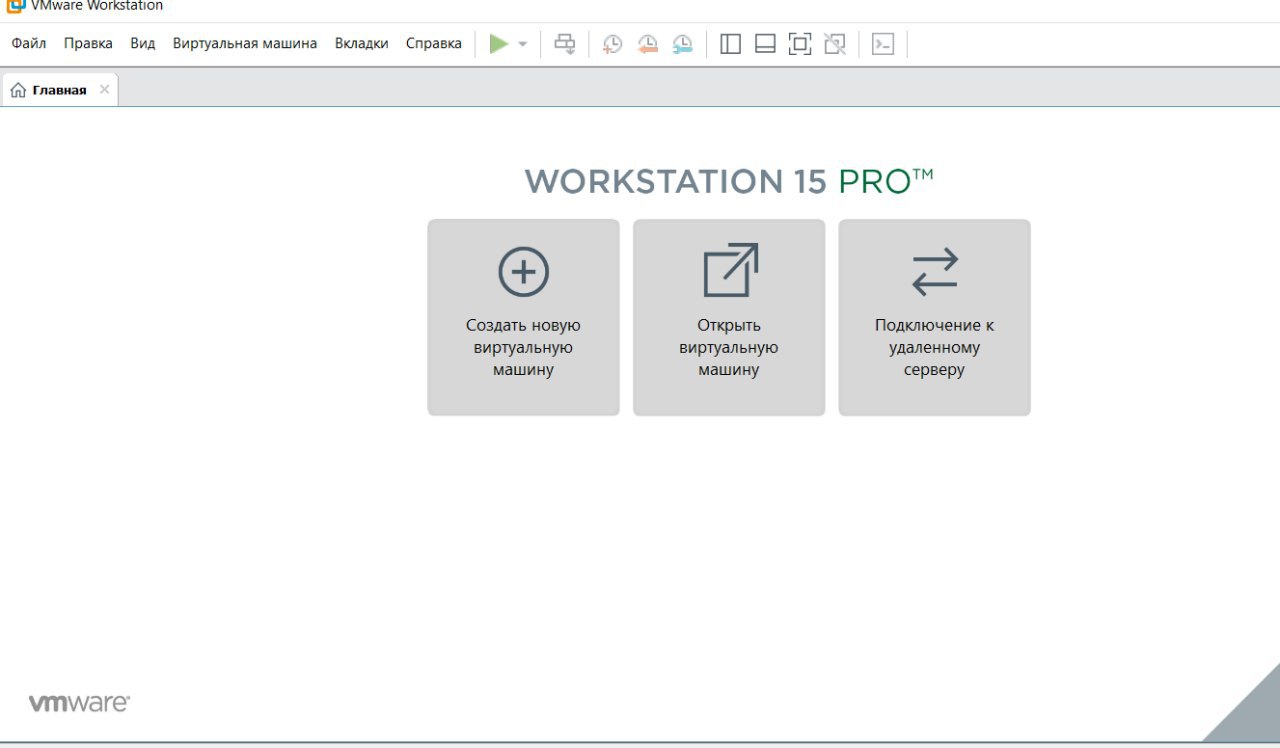This screenshot has height=748, width=1280.
Task: Toggle the thumbnail bar layout icon
Action: (765, 44)
